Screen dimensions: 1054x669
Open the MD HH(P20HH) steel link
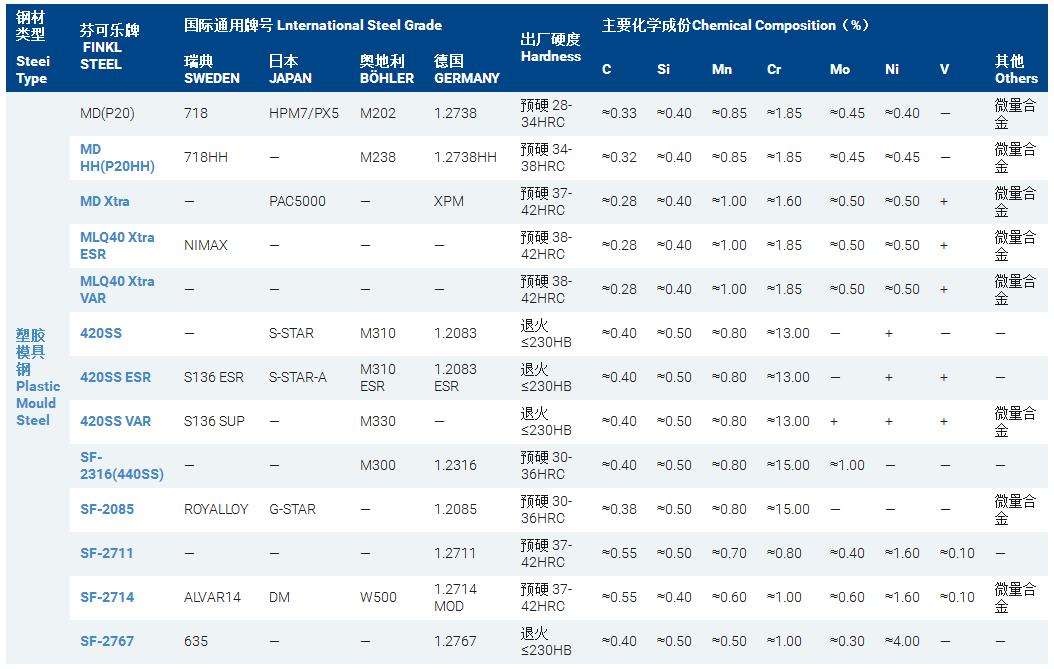(117, 157)
